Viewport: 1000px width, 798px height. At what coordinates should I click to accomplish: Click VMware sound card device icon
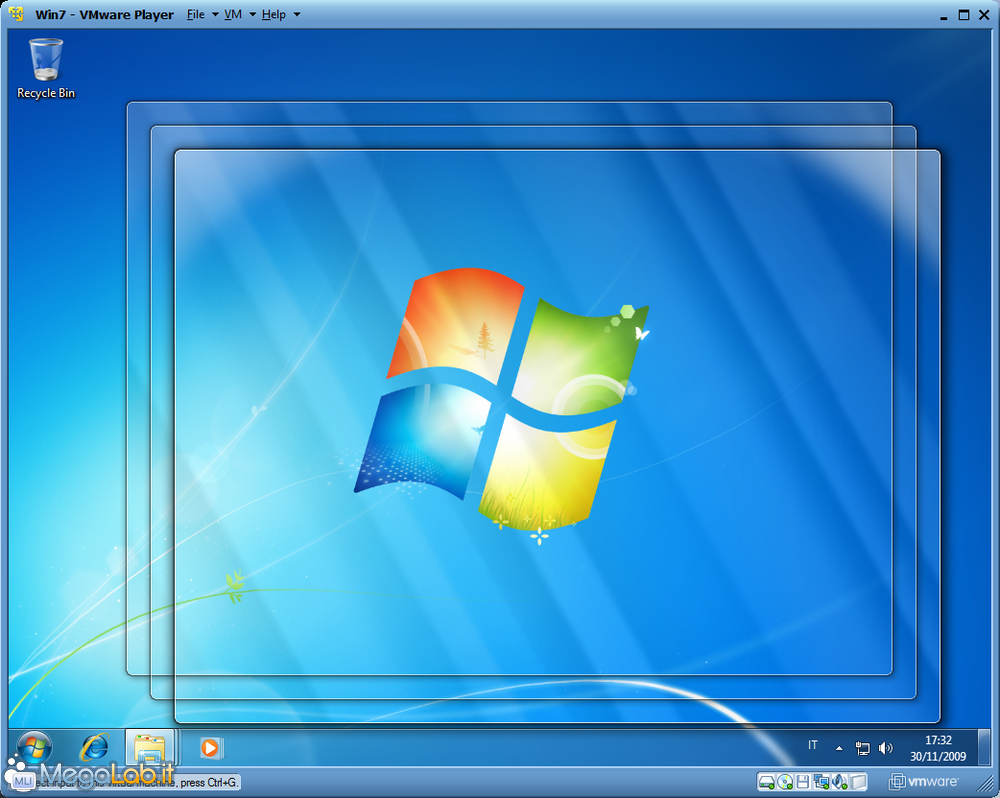tap(839, 781)
